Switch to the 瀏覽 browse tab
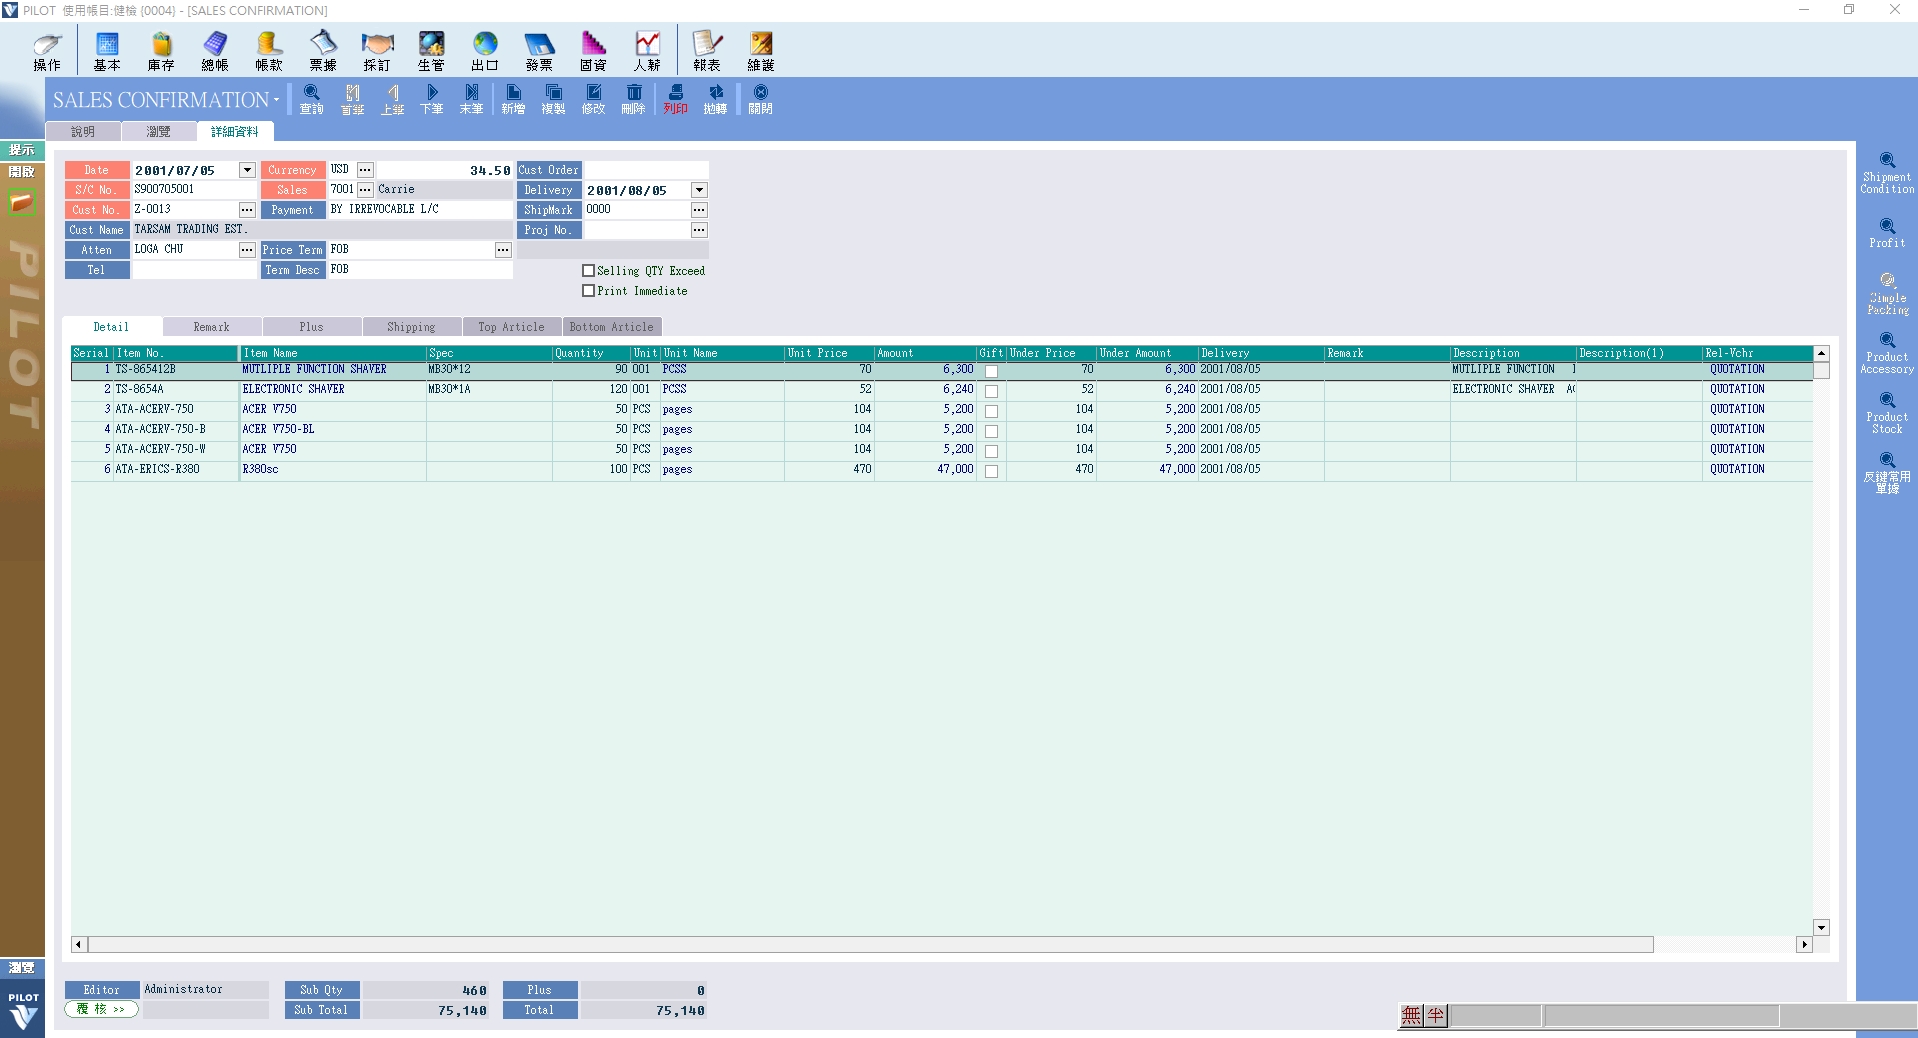Image resolution: width=1918 pixels, height=1038 pixels. (158, 132)
